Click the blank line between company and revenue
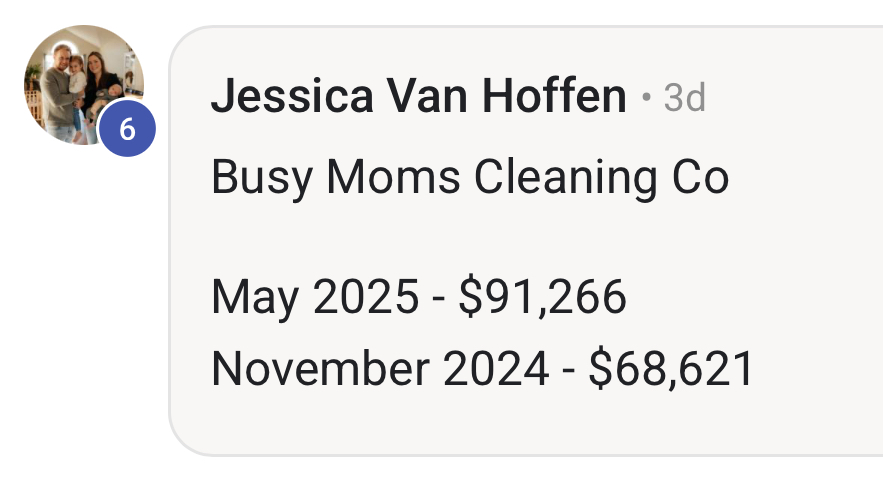Viewport: 883px width, 477px height. 470,237
